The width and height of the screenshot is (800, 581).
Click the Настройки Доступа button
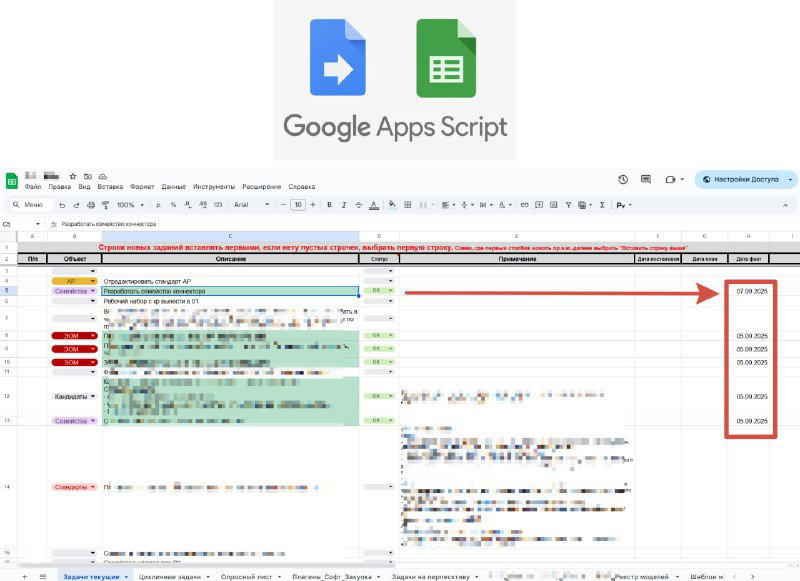tap(741, 180)
